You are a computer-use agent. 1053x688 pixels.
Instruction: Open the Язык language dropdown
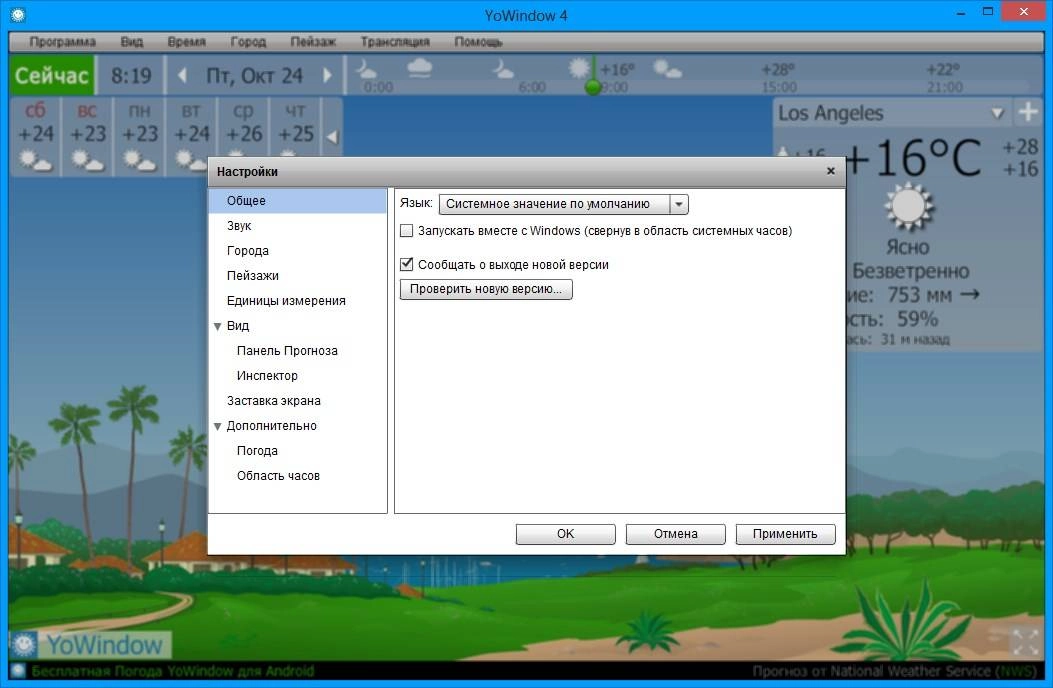point(563,204)
